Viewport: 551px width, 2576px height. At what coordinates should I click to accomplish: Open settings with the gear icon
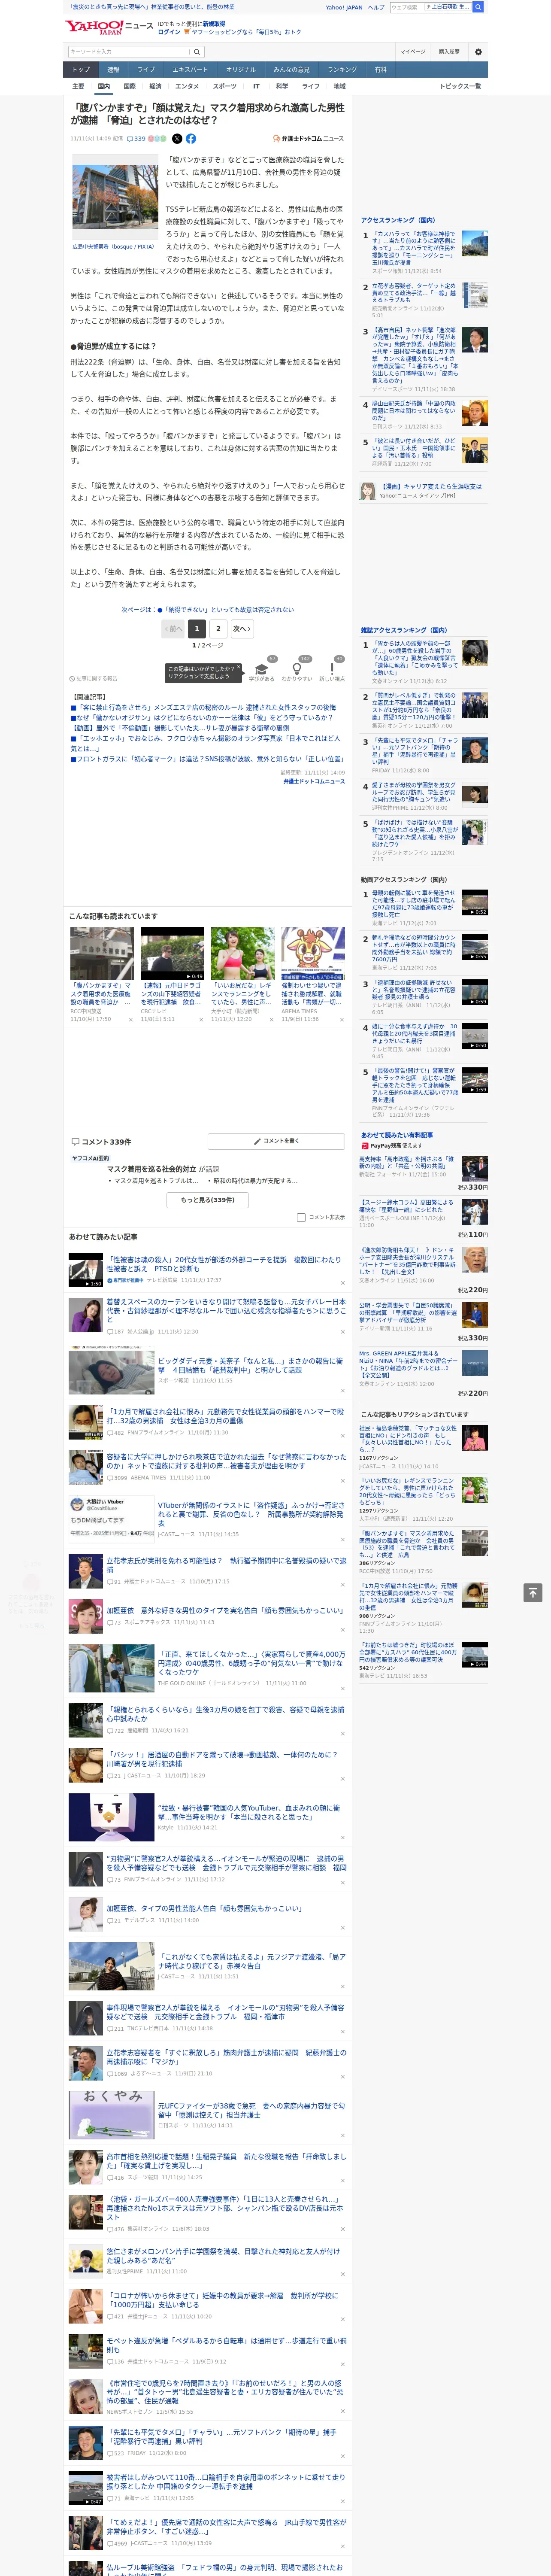tap(478, 51)
